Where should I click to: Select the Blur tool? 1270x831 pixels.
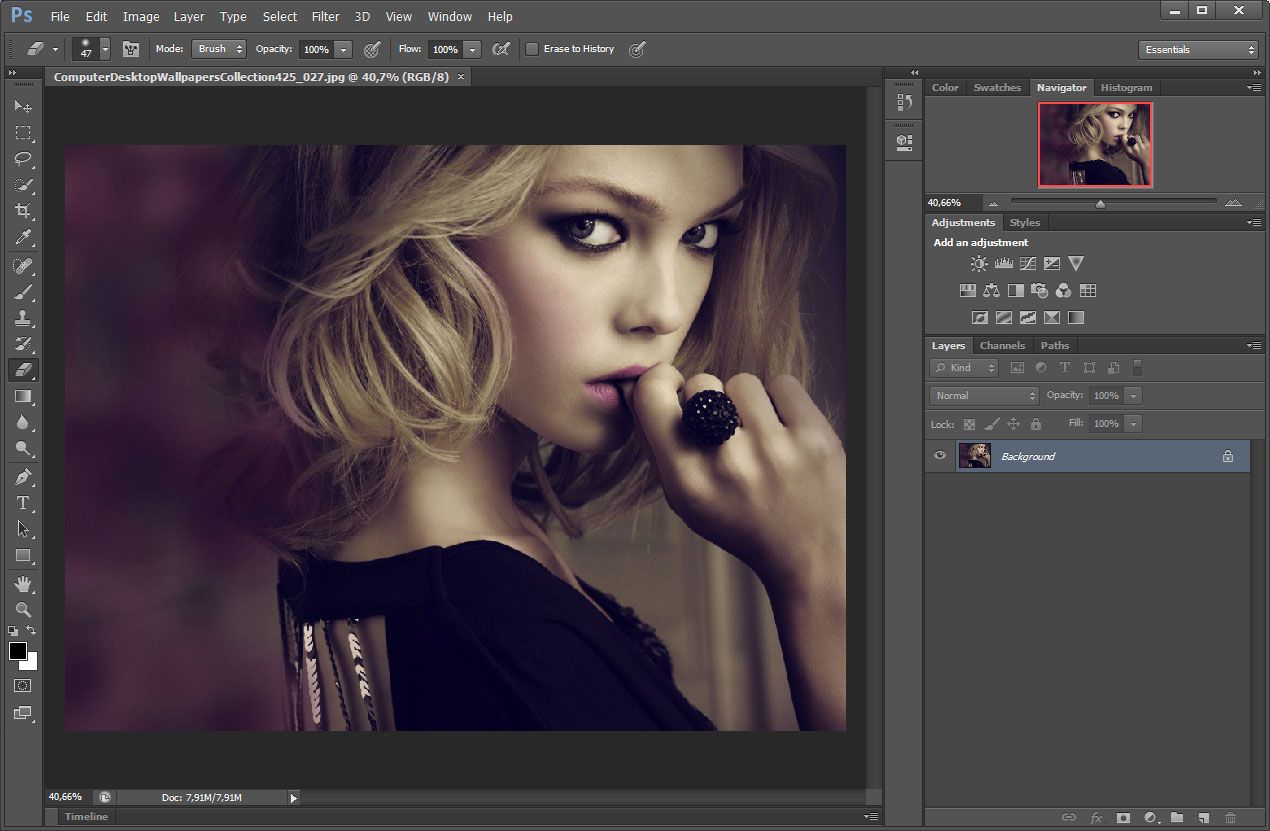click(x=23, y=422)
